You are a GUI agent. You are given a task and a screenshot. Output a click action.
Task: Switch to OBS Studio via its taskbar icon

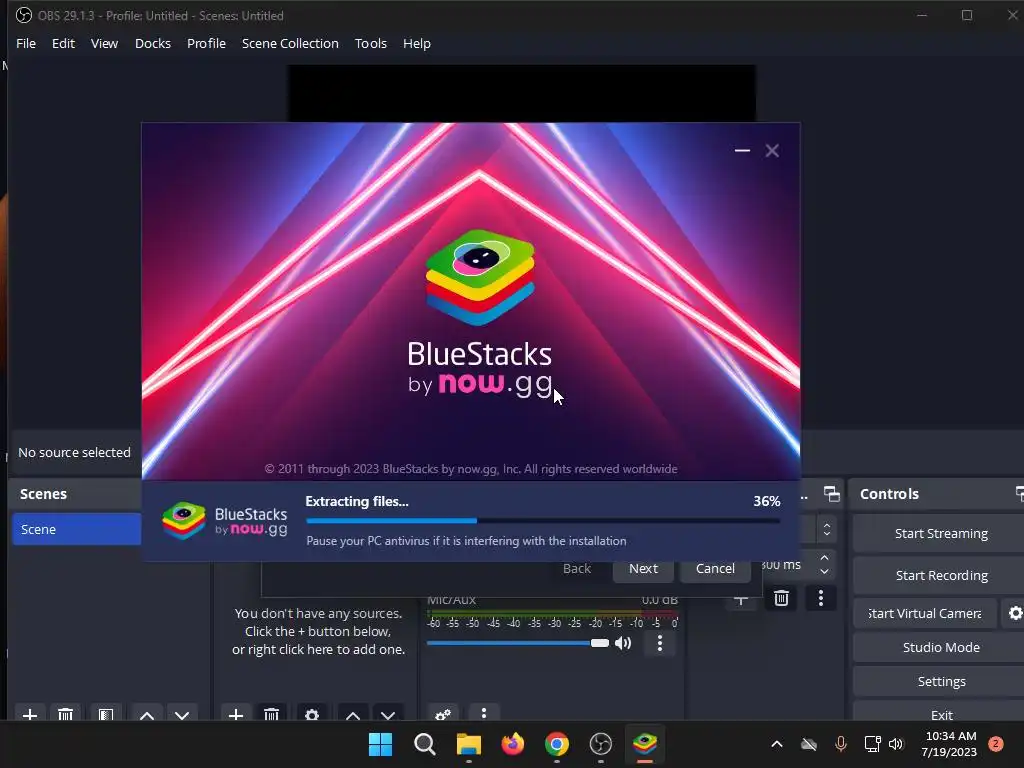[x=601, y=744]
